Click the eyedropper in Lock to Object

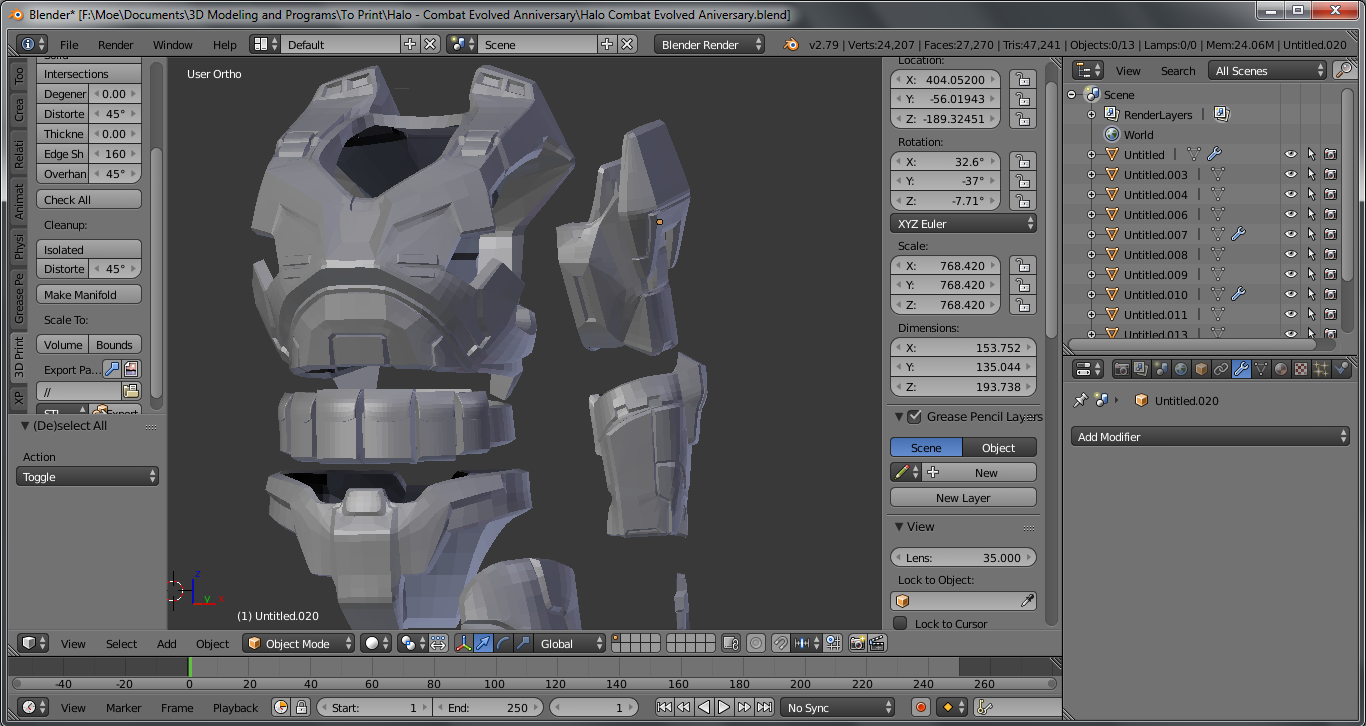1026,601
